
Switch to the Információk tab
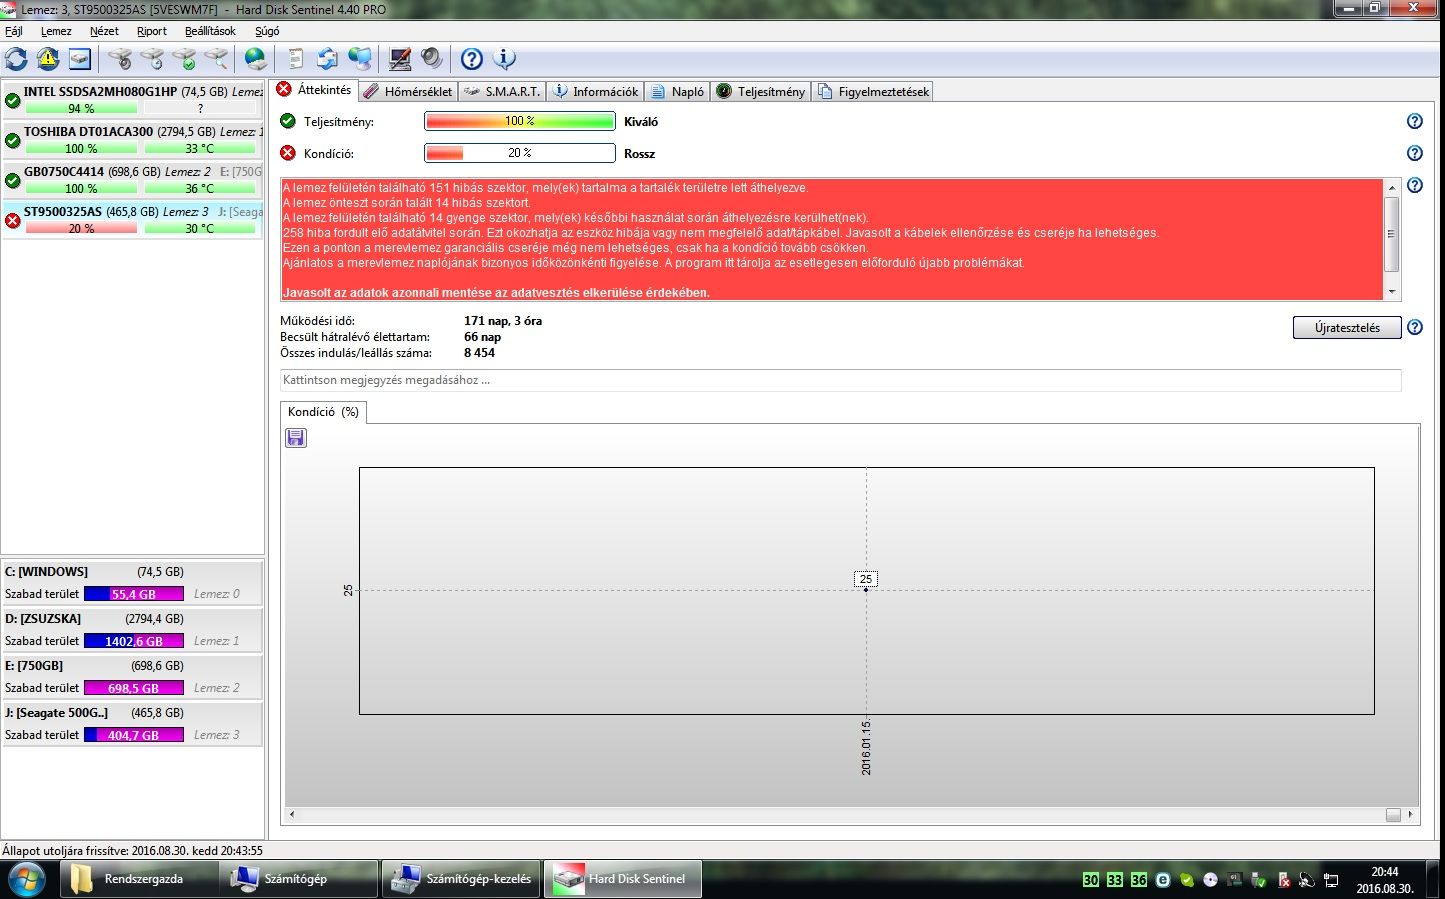[x=595, y=91]
